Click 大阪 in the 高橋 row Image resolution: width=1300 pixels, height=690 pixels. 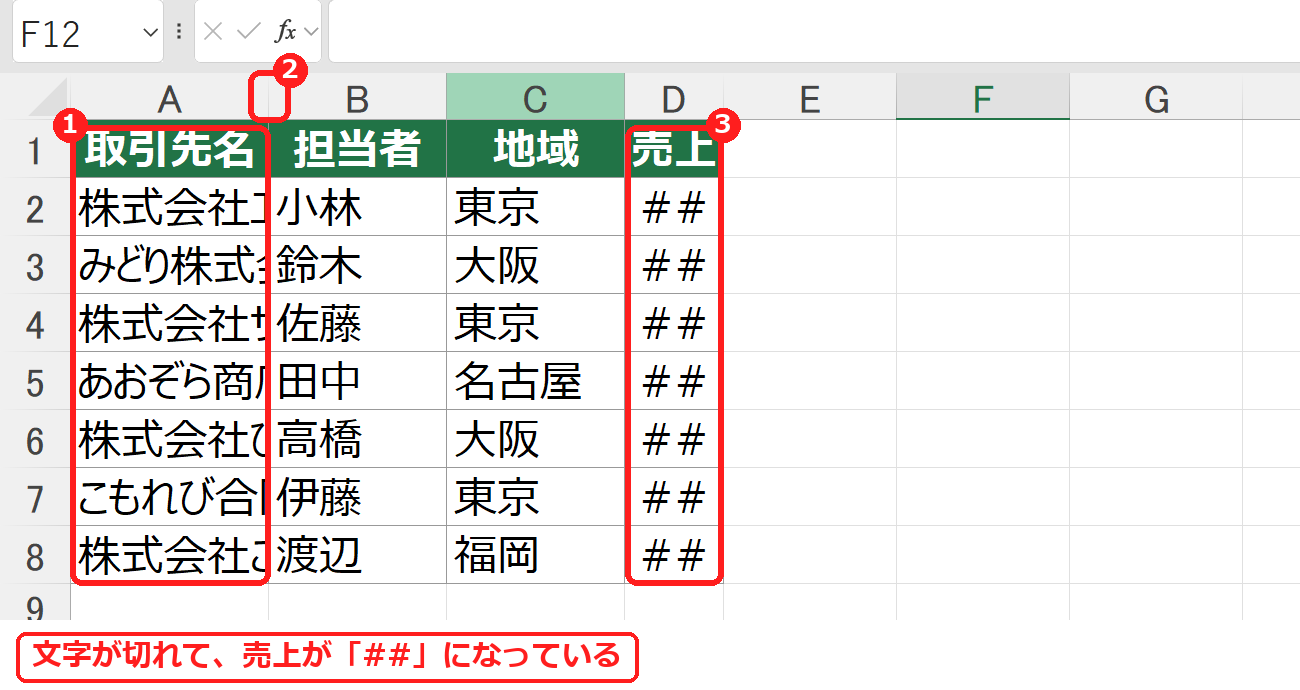pyautogui.click(x=536, y=439)
